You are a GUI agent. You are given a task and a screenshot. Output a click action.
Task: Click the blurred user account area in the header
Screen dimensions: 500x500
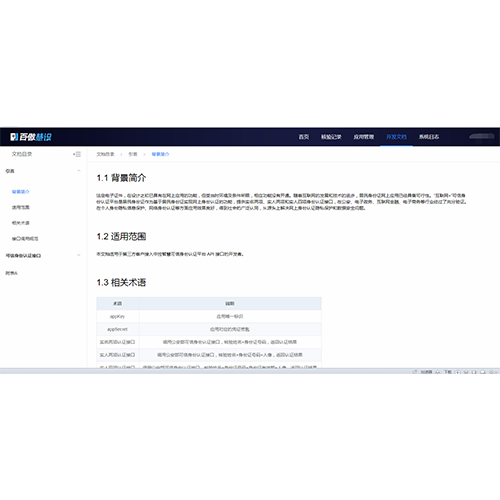(482, 137)
